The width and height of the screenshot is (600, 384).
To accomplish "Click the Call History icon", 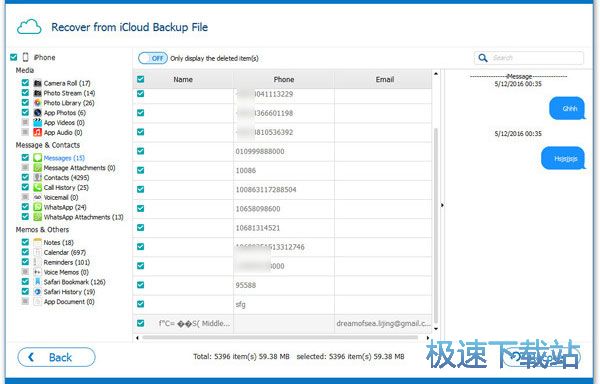I will (38, 187).
